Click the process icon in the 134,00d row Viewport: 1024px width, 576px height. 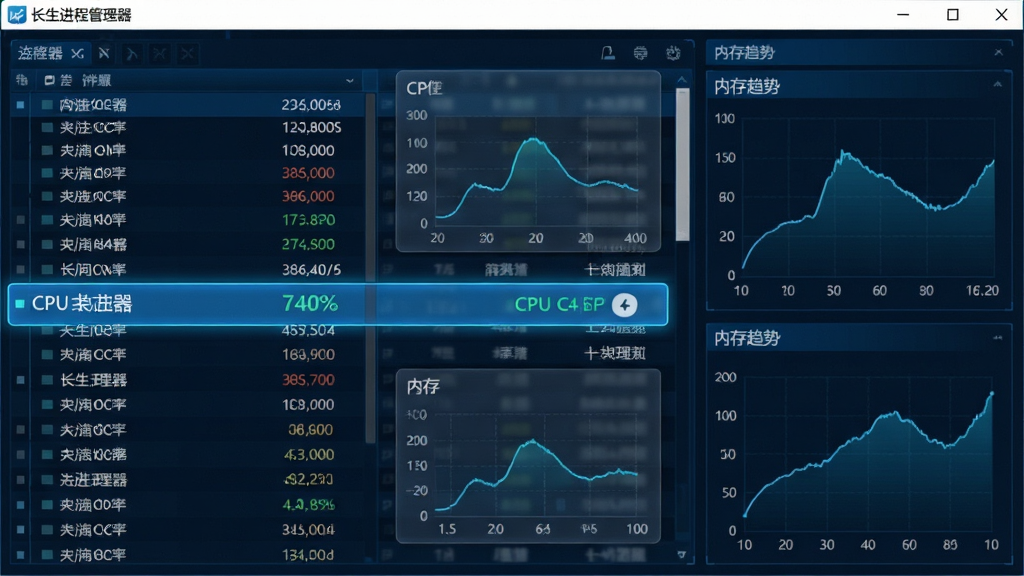47,555
